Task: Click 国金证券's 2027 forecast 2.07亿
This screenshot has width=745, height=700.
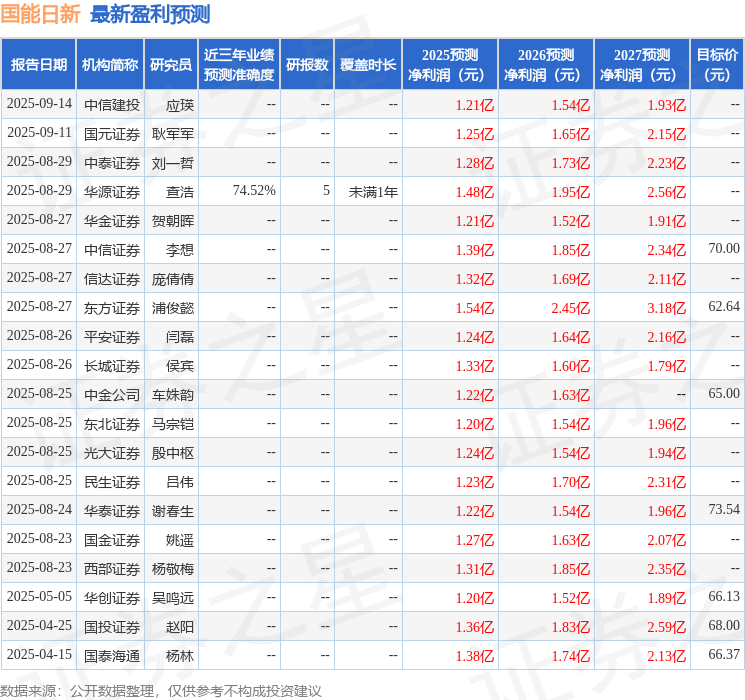Action: pos(667,540)
